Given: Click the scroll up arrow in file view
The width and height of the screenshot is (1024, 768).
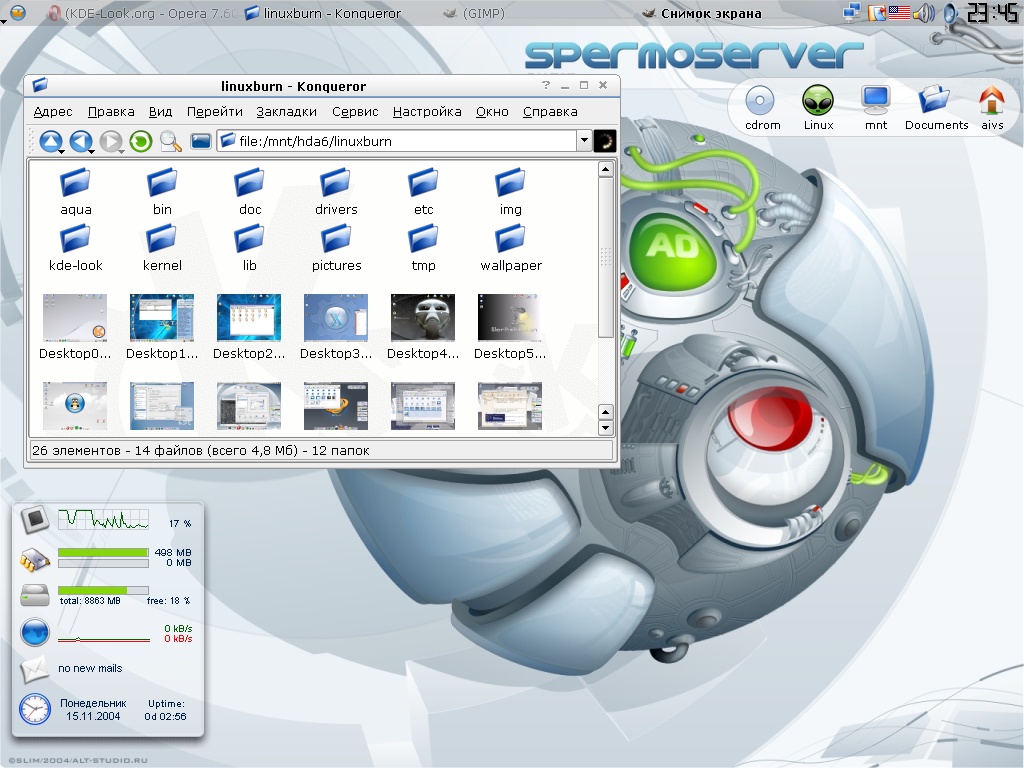Looking at the screenshot, I should point(605,170).
